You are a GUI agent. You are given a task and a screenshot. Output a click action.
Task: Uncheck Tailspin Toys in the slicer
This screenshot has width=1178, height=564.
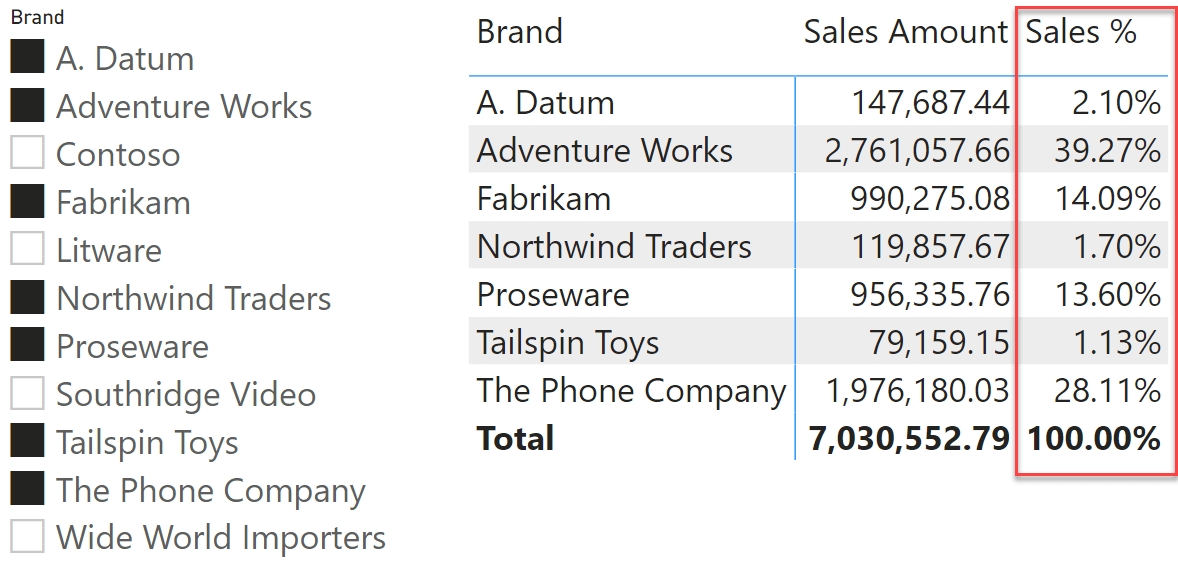click(x=27, y=442)
